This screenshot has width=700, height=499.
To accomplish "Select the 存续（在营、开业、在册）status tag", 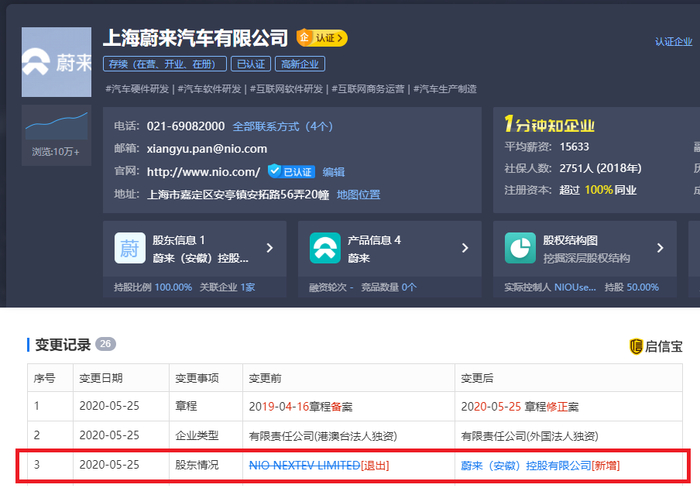I will pos(165,64).
